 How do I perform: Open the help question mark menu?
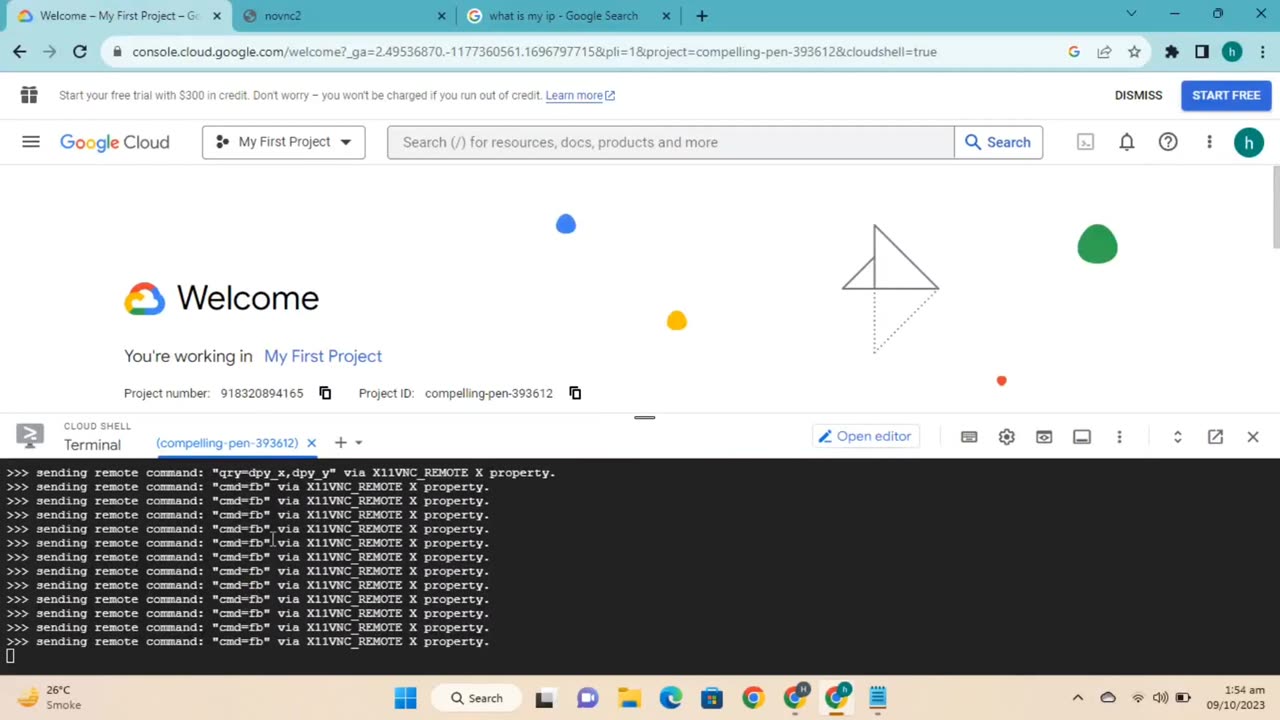tap(1168, 142)
